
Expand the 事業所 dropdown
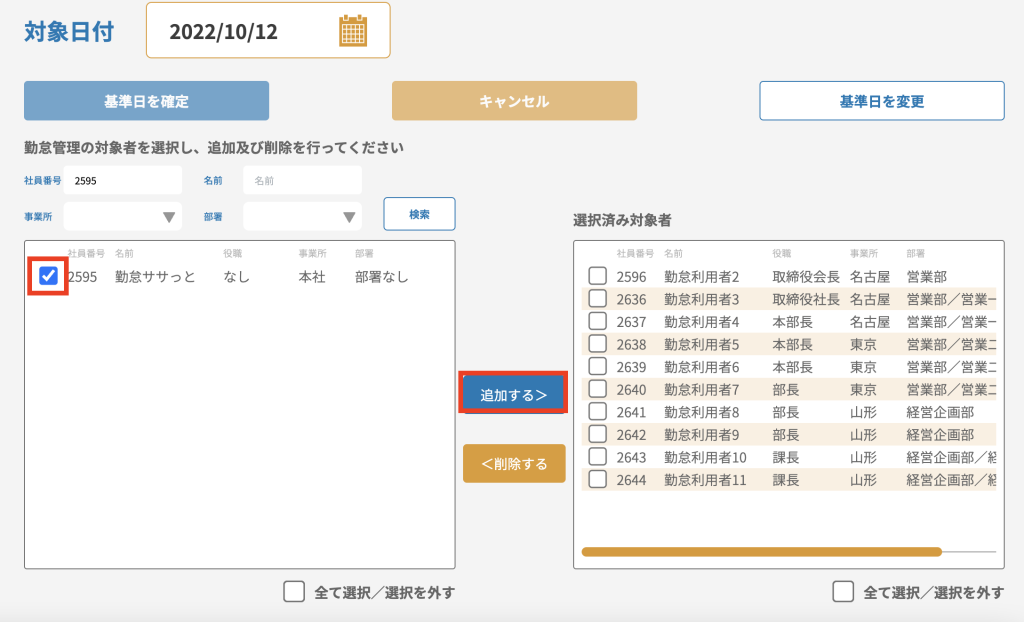123,216
